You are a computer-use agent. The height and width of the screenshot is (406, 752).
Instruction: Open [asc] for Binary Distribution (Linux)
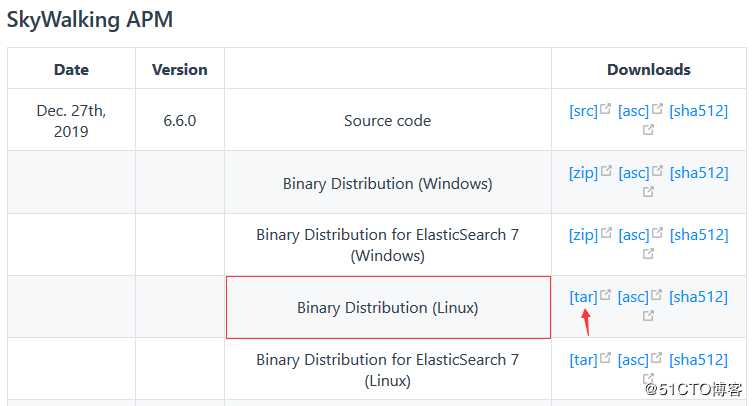(x=633, y=297)
